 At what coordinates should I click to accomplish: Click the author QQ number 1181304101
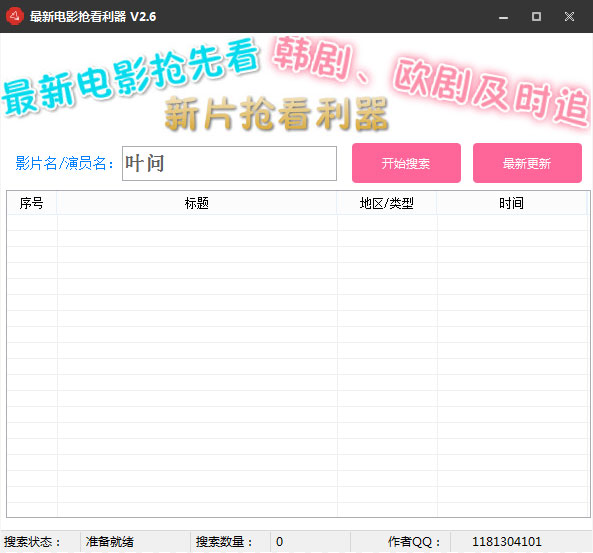pyautogui.click(x=507, y=542)
